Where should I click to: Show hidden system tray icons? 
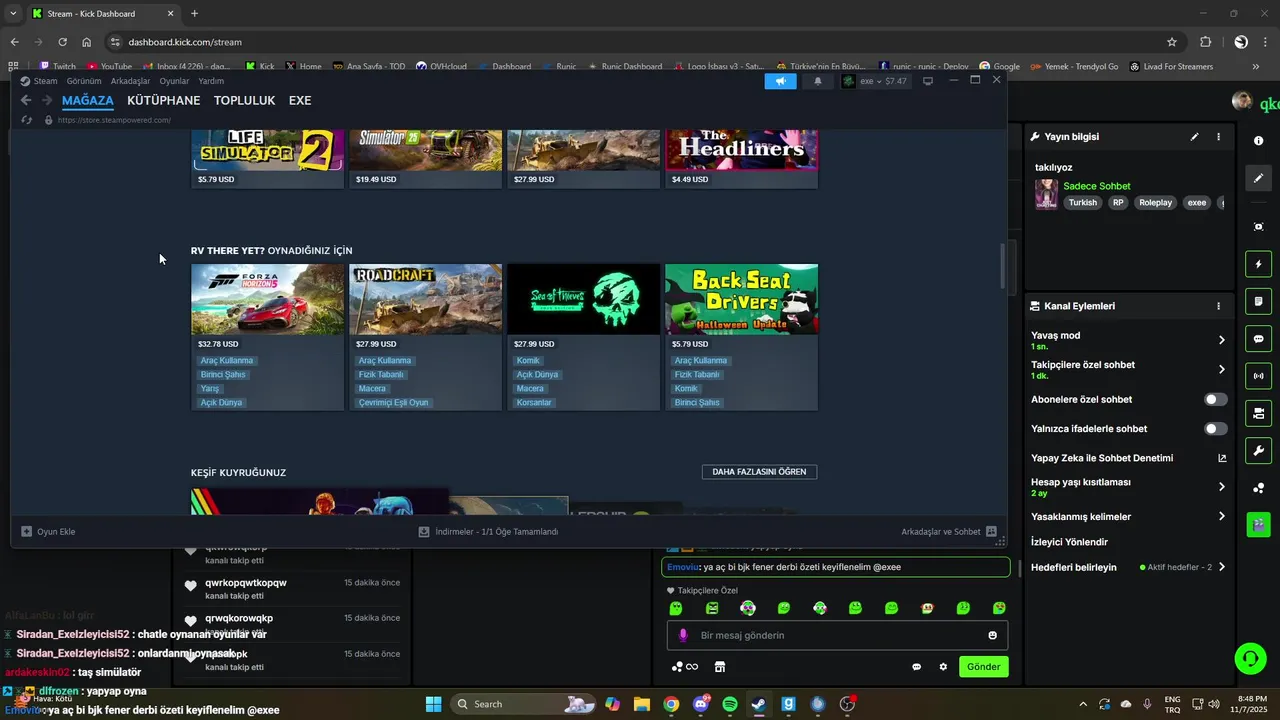point(1083,704)
